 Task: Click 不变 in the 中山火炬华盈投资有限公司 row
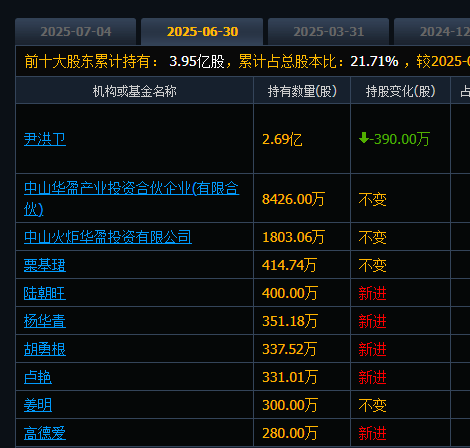coord(372,238)
